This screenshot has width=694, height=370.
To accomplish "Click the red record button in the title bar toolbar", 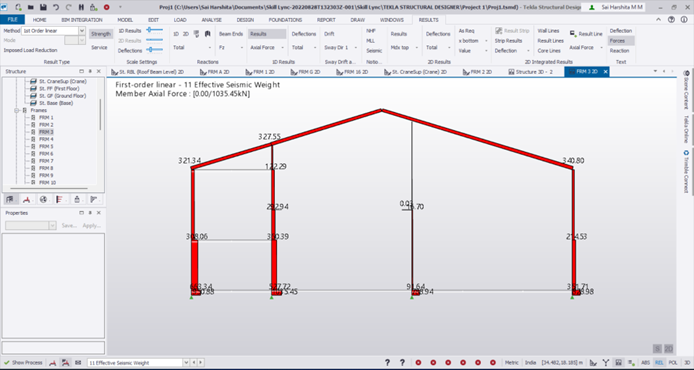I will pos(107,7).
